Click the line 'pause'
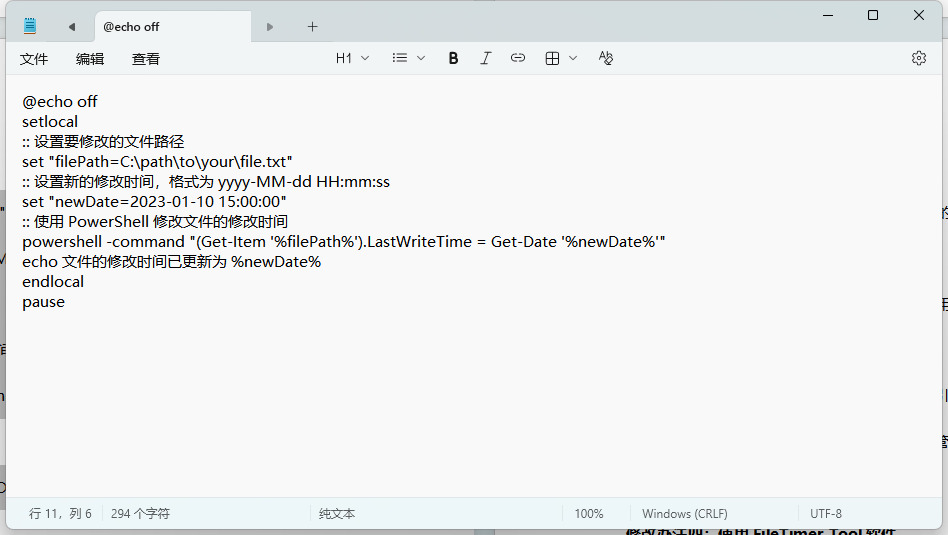 point(44,302)
